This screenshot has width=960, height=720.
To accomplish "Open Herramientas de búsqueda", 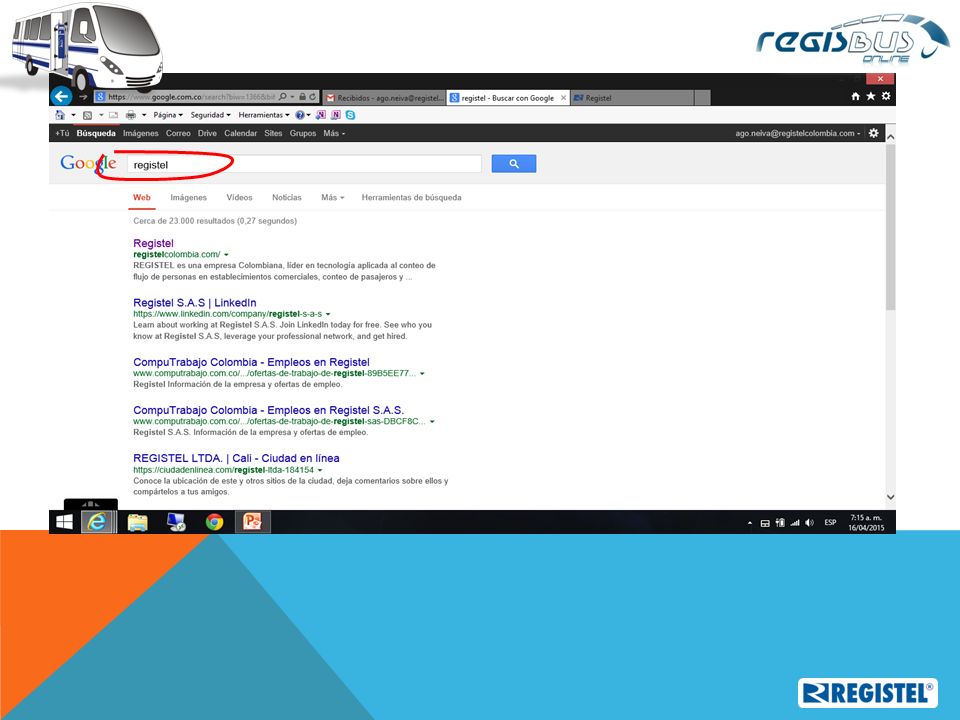I will (411, 198).
